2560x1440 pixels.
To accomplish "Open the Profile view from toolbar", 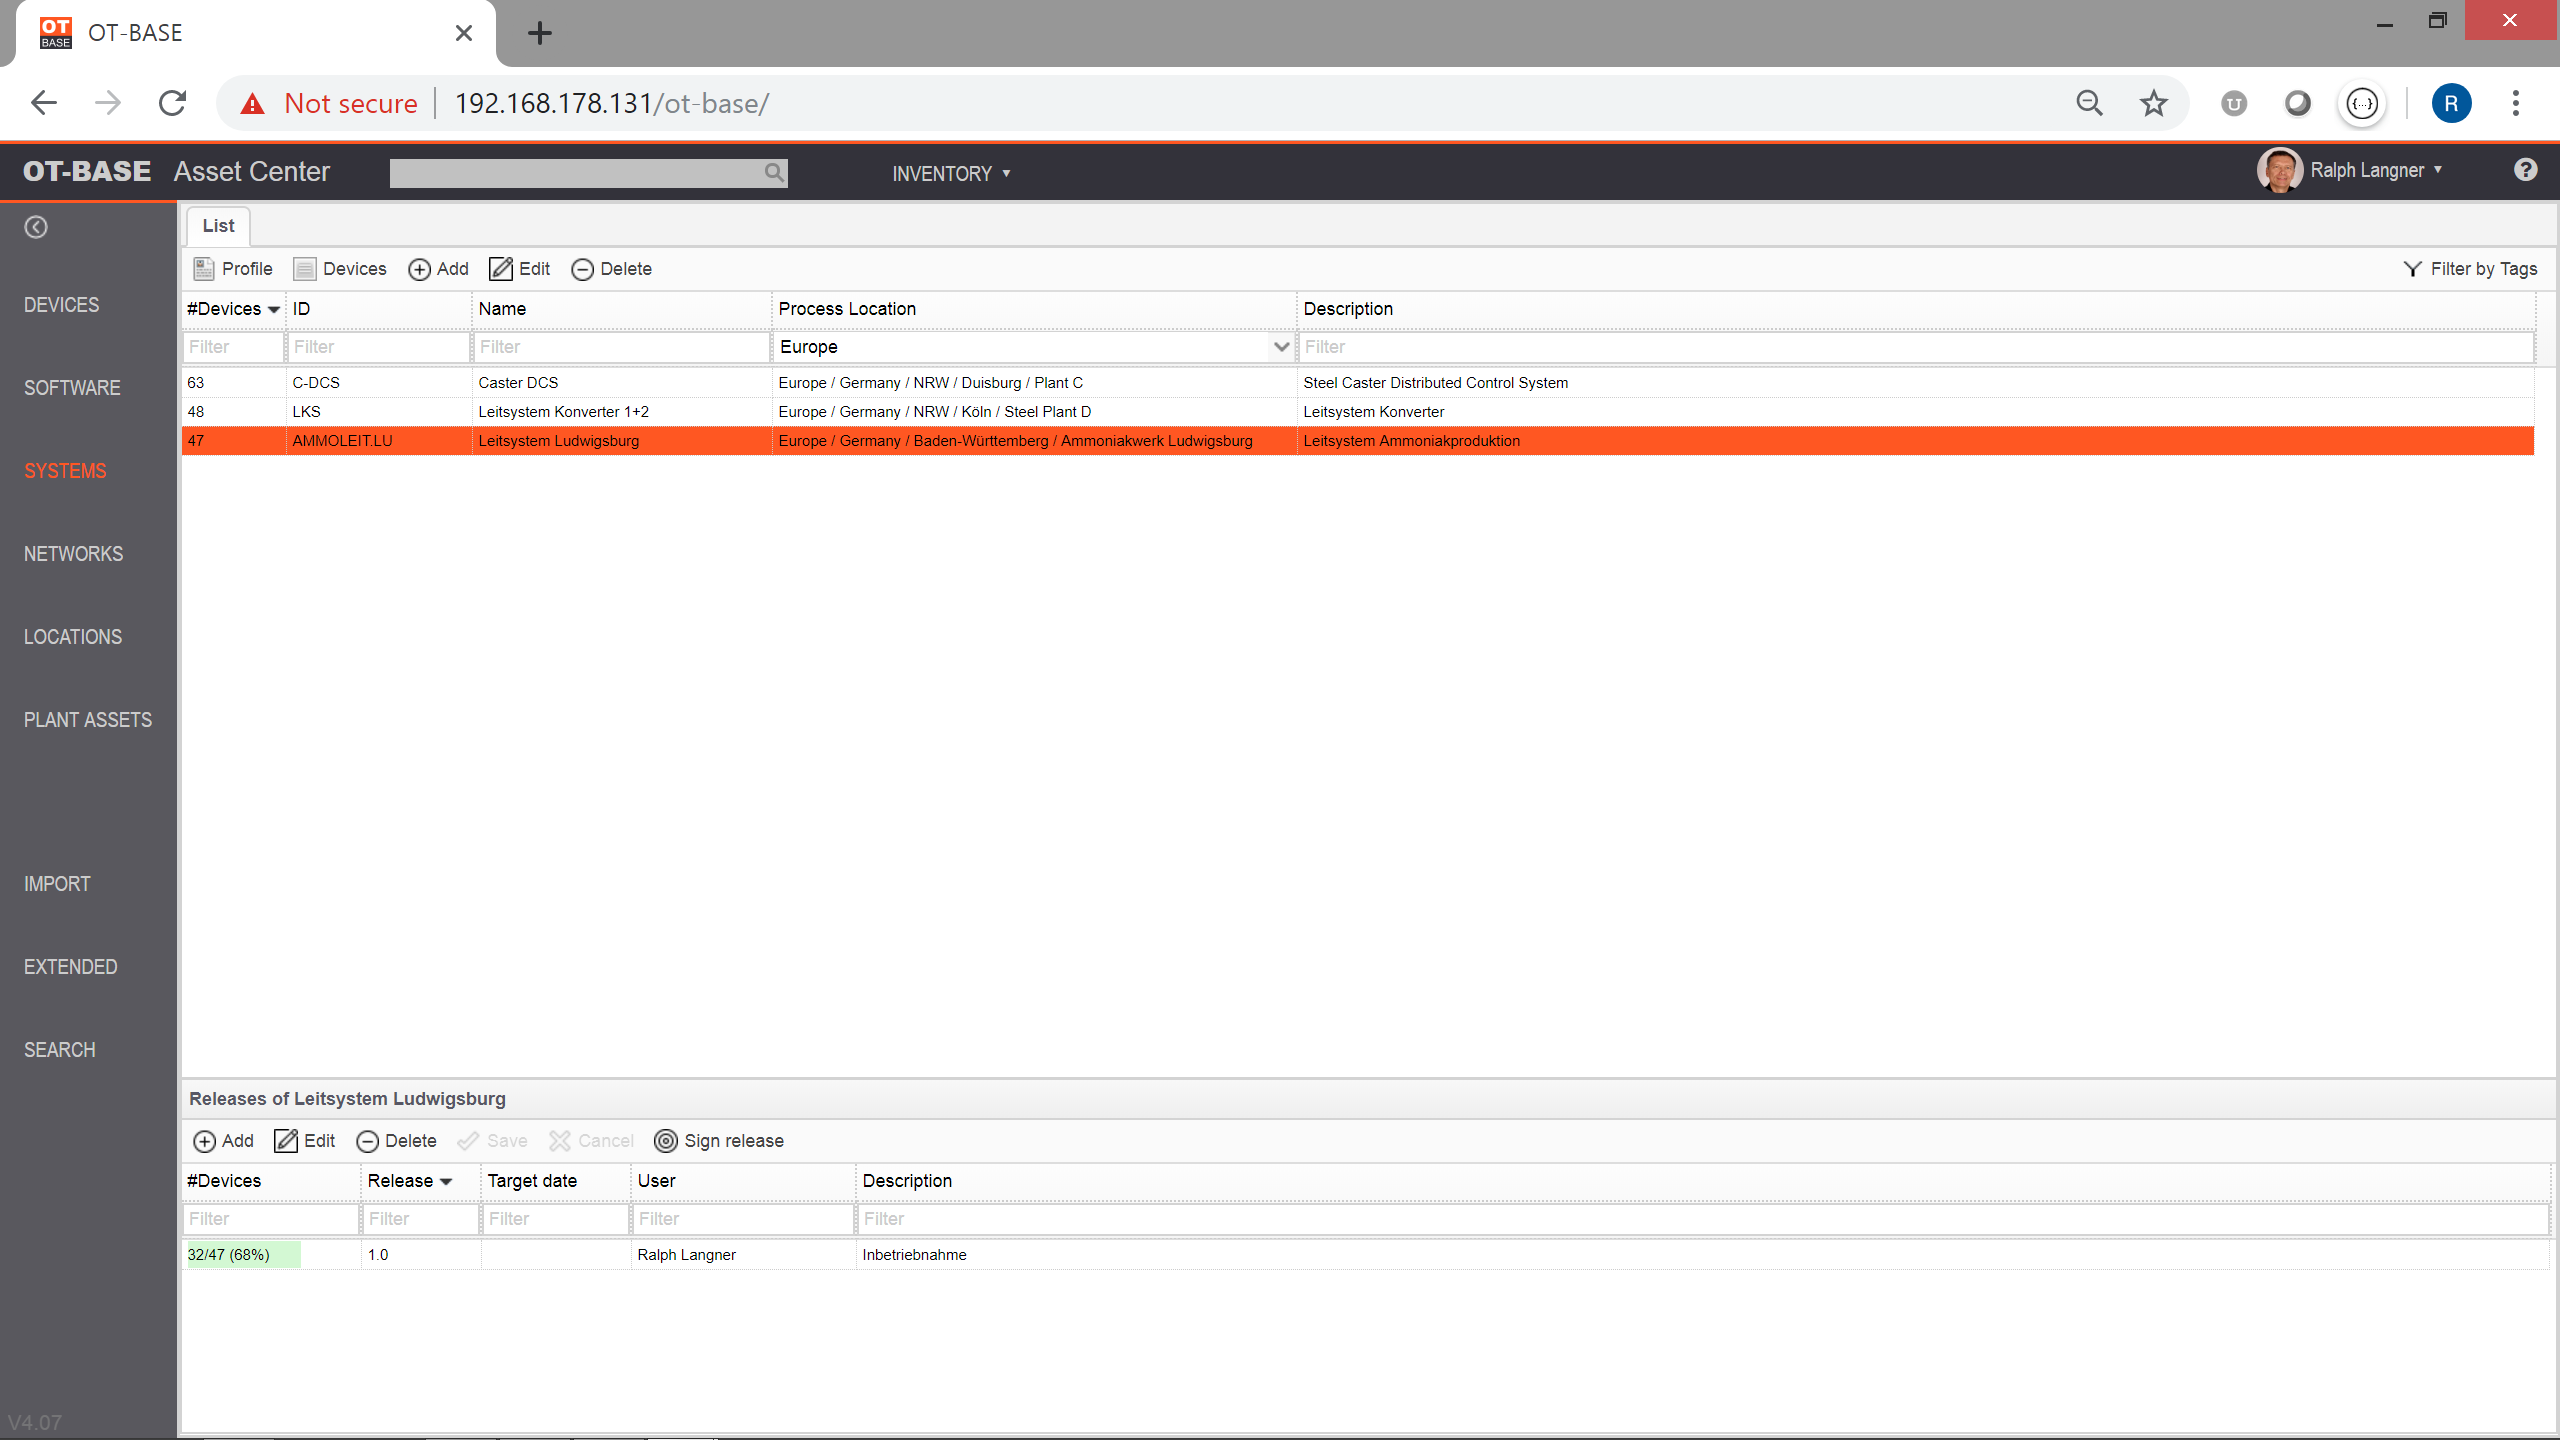I will click(x=233, y=269).
